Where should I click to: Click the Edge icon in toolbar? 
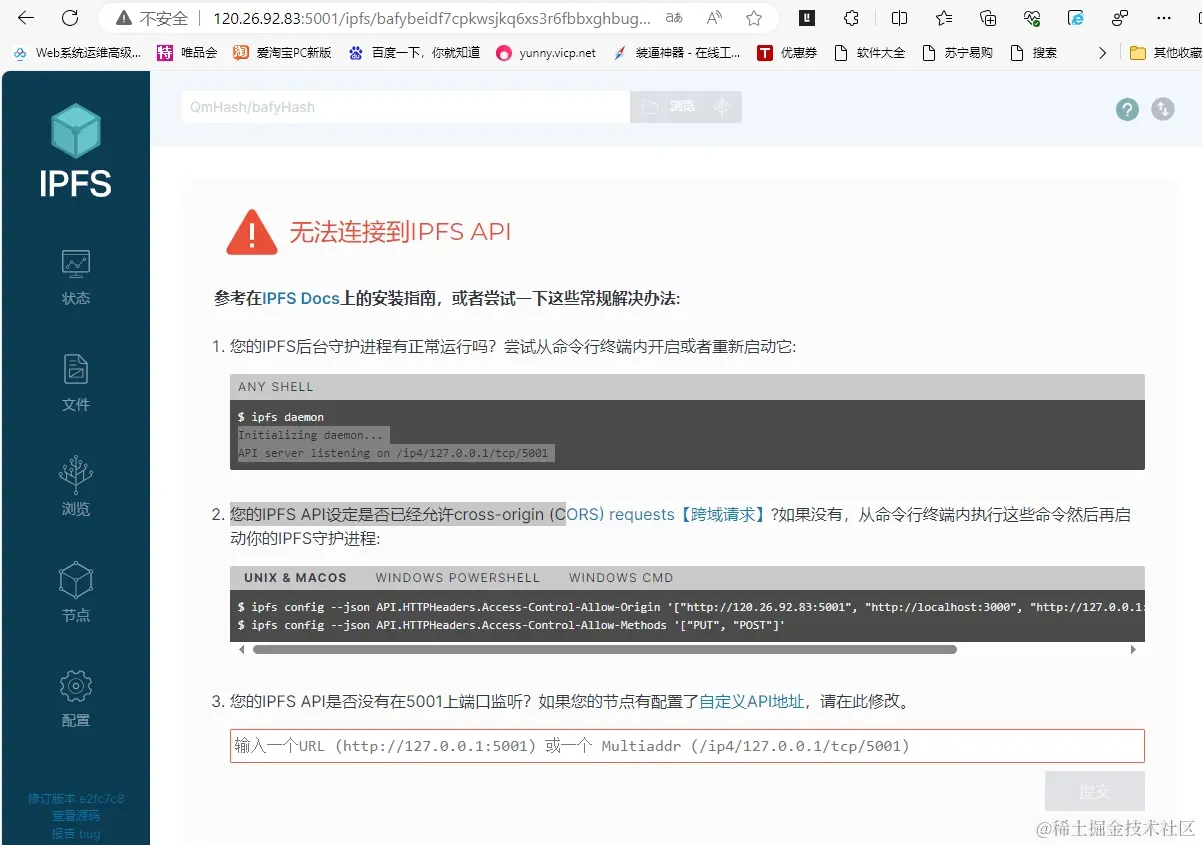point(1076,18)
